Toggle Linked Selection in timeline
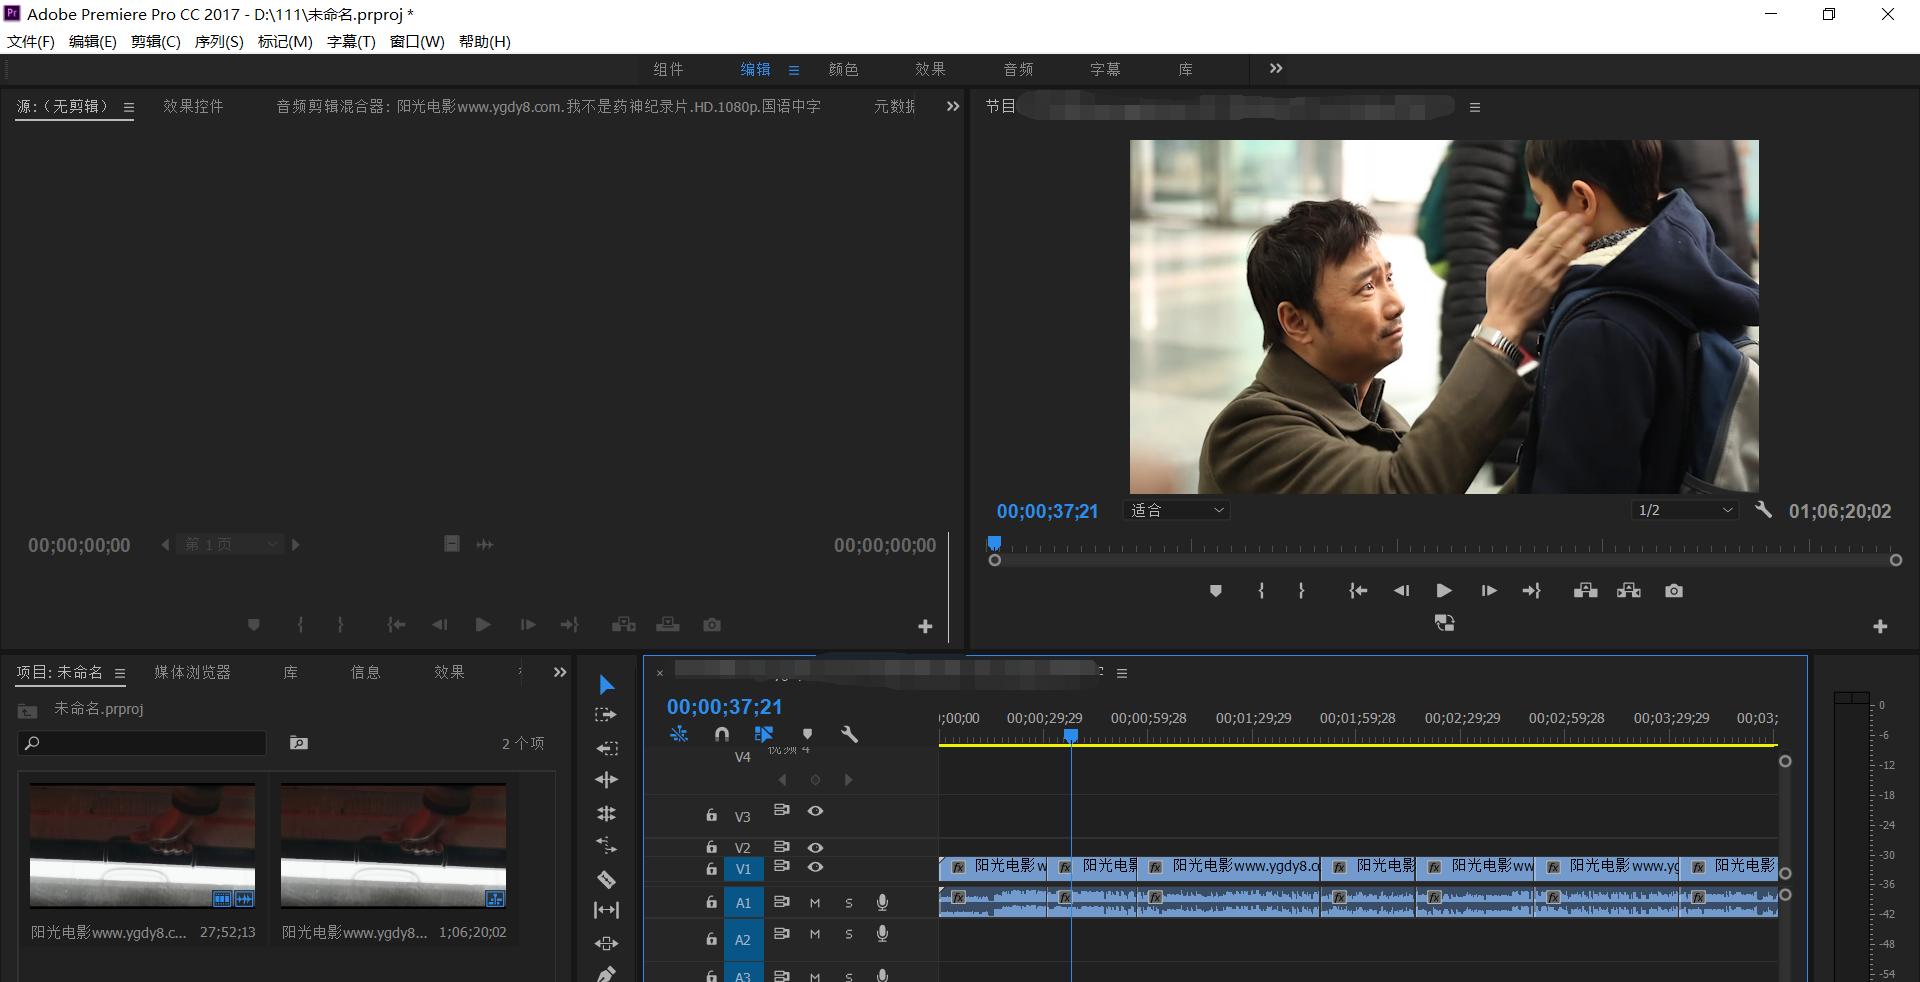 coord(764,734)
